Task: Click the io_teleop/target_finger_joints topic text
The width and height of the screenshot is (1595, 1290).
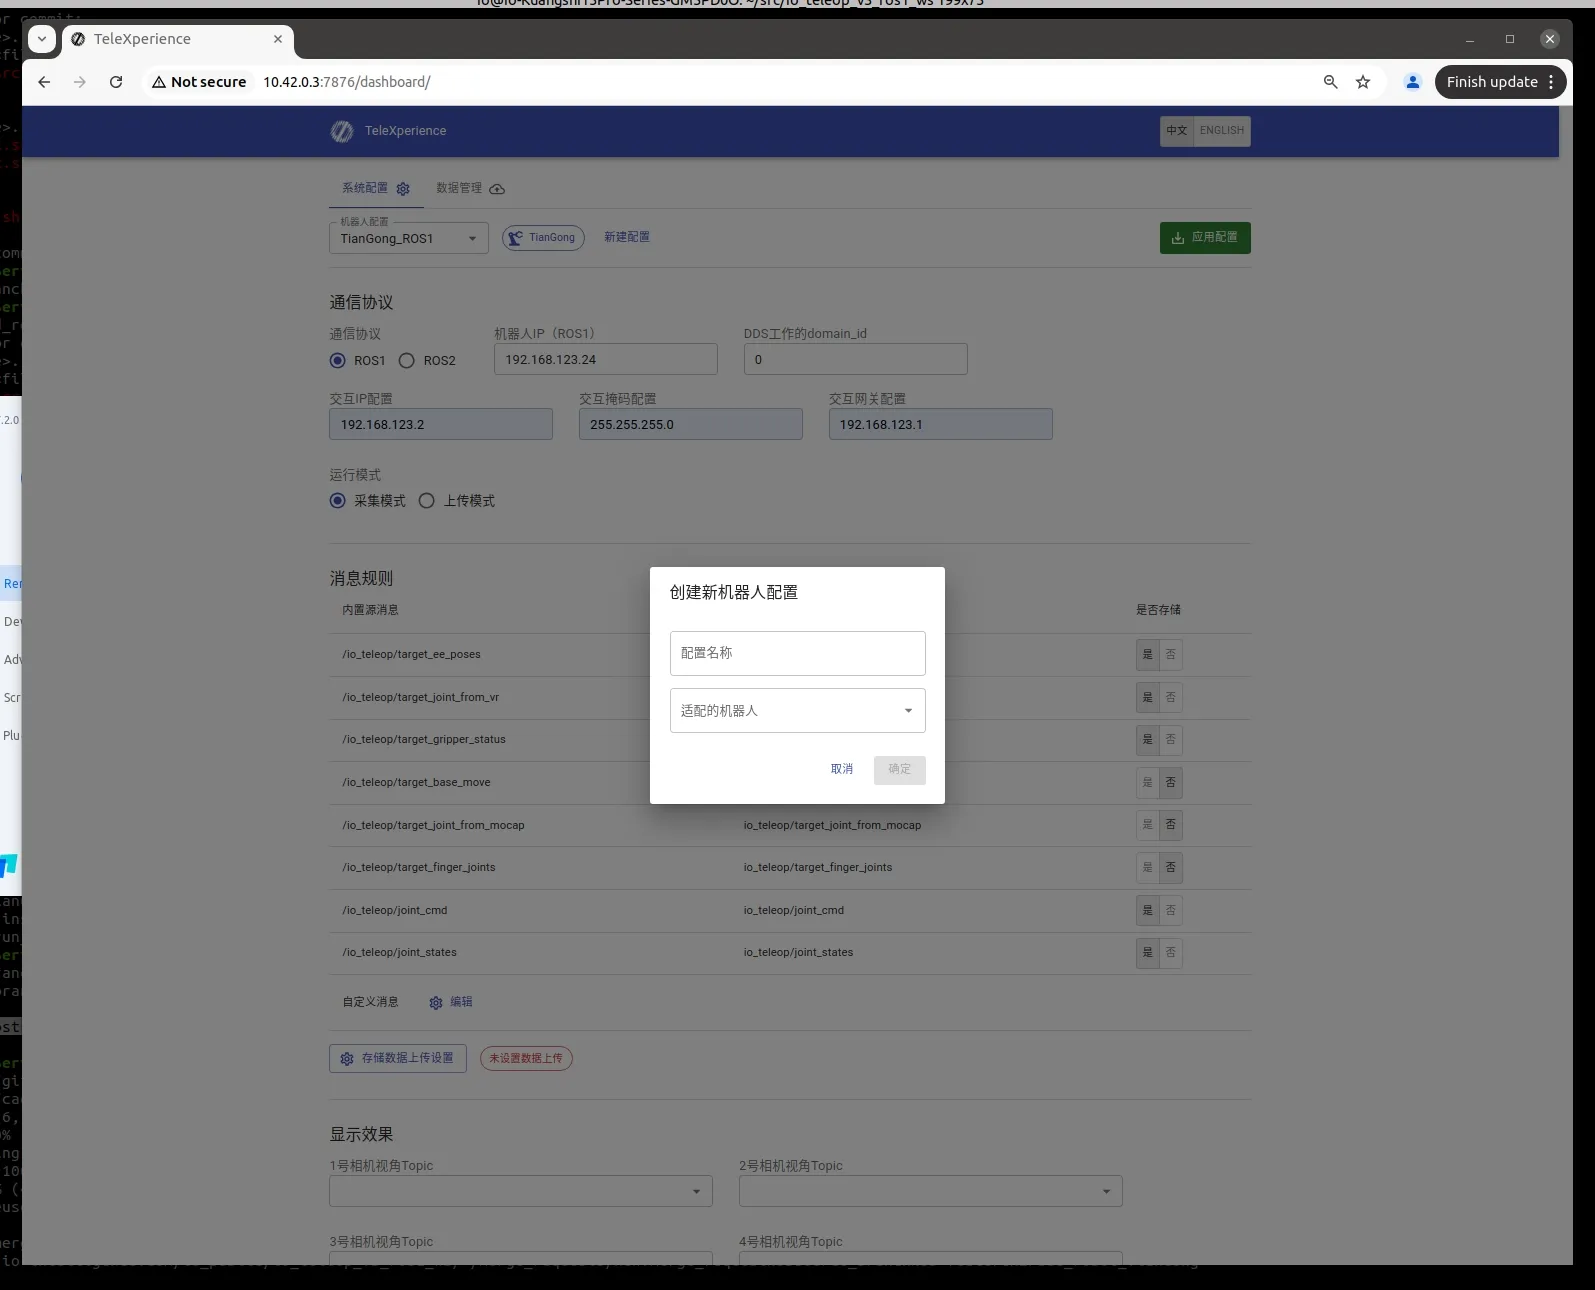Action: click(x=818, y=868)
